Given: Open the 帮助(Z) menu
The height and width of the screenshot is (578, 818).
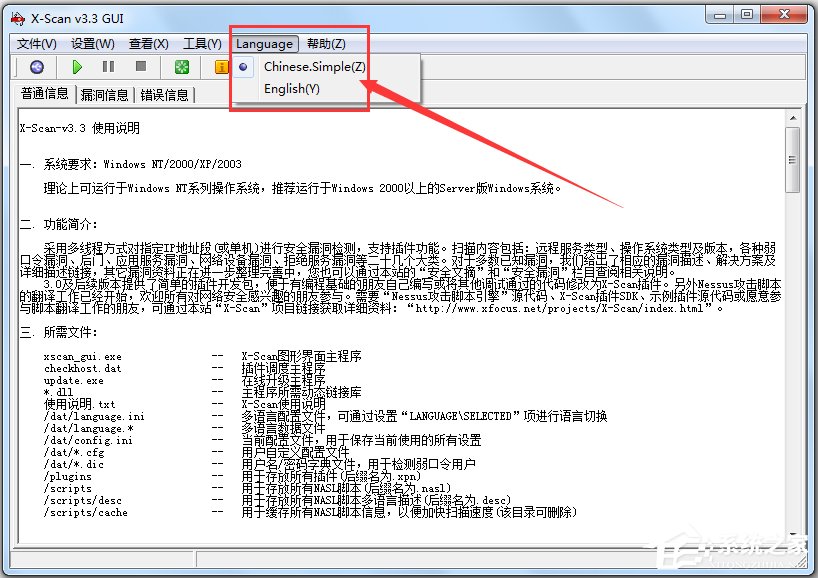Looking at the screenshot, I should click(x=325, y=43).
